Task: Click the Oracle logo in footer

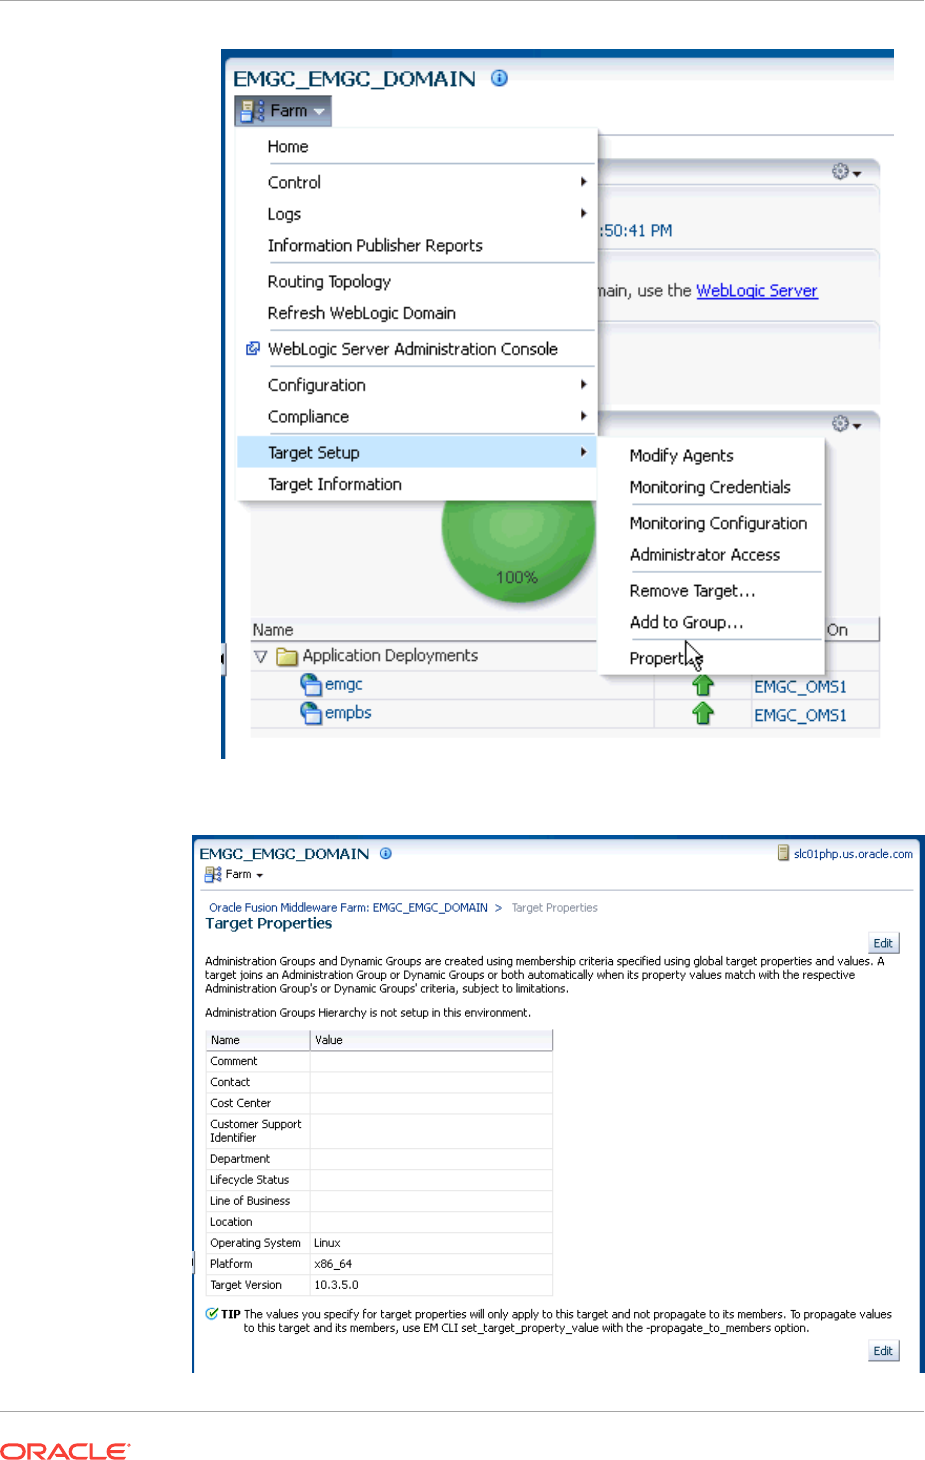Action: click(65, 1451)
